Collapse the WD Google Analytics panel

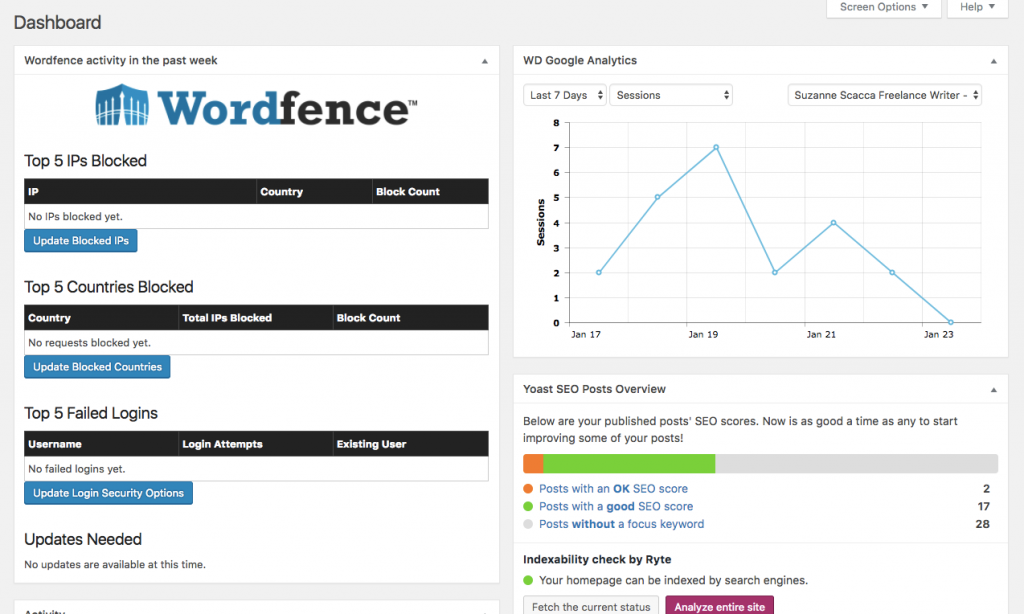pyautogui.click(x=993, y=61)
